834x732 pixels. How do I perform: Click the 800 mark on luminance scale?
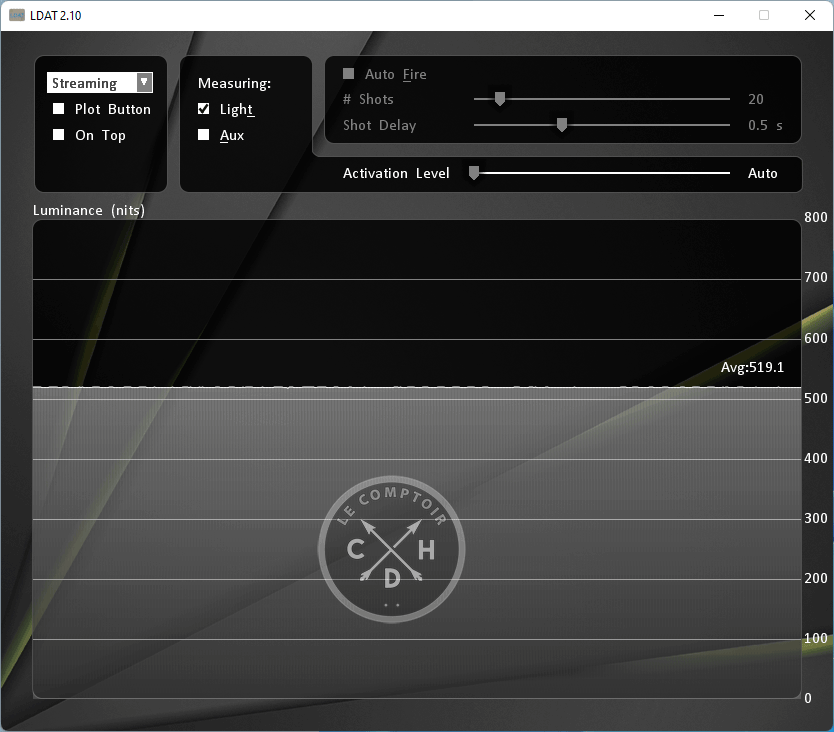(x=815, y=218)
